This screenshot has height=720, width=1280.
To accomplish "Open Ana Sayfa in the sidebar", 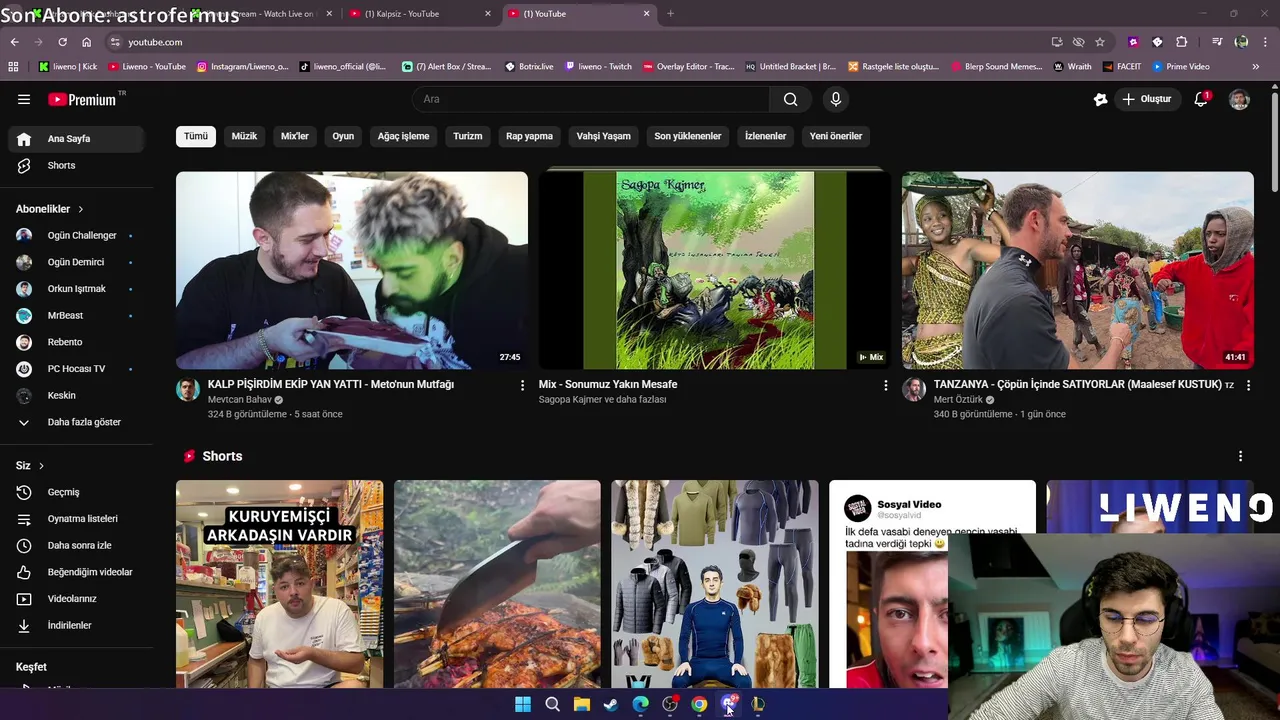I will pyautogui.click(x=76, y=139).
